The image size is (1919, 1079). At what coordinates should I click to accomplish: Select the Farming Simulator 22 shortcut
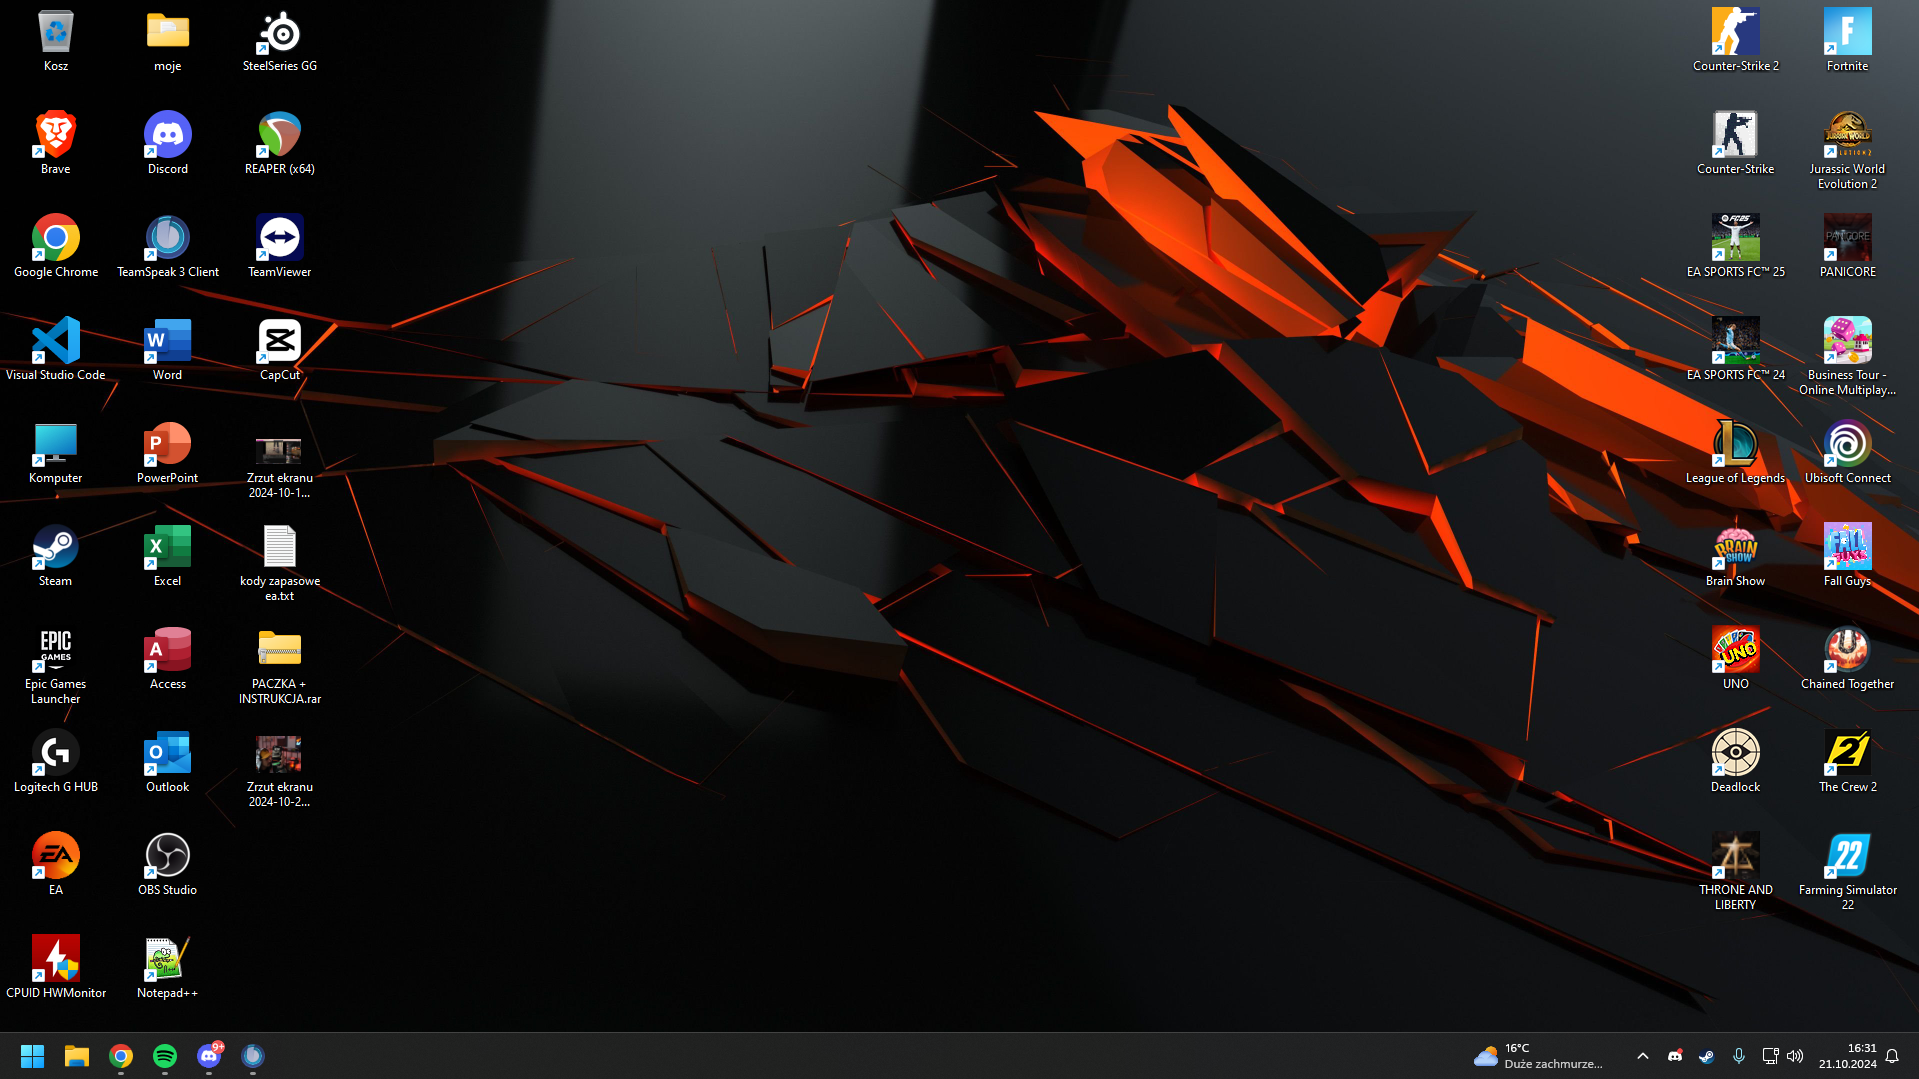pyautogui.click(x=1848, y=872)
